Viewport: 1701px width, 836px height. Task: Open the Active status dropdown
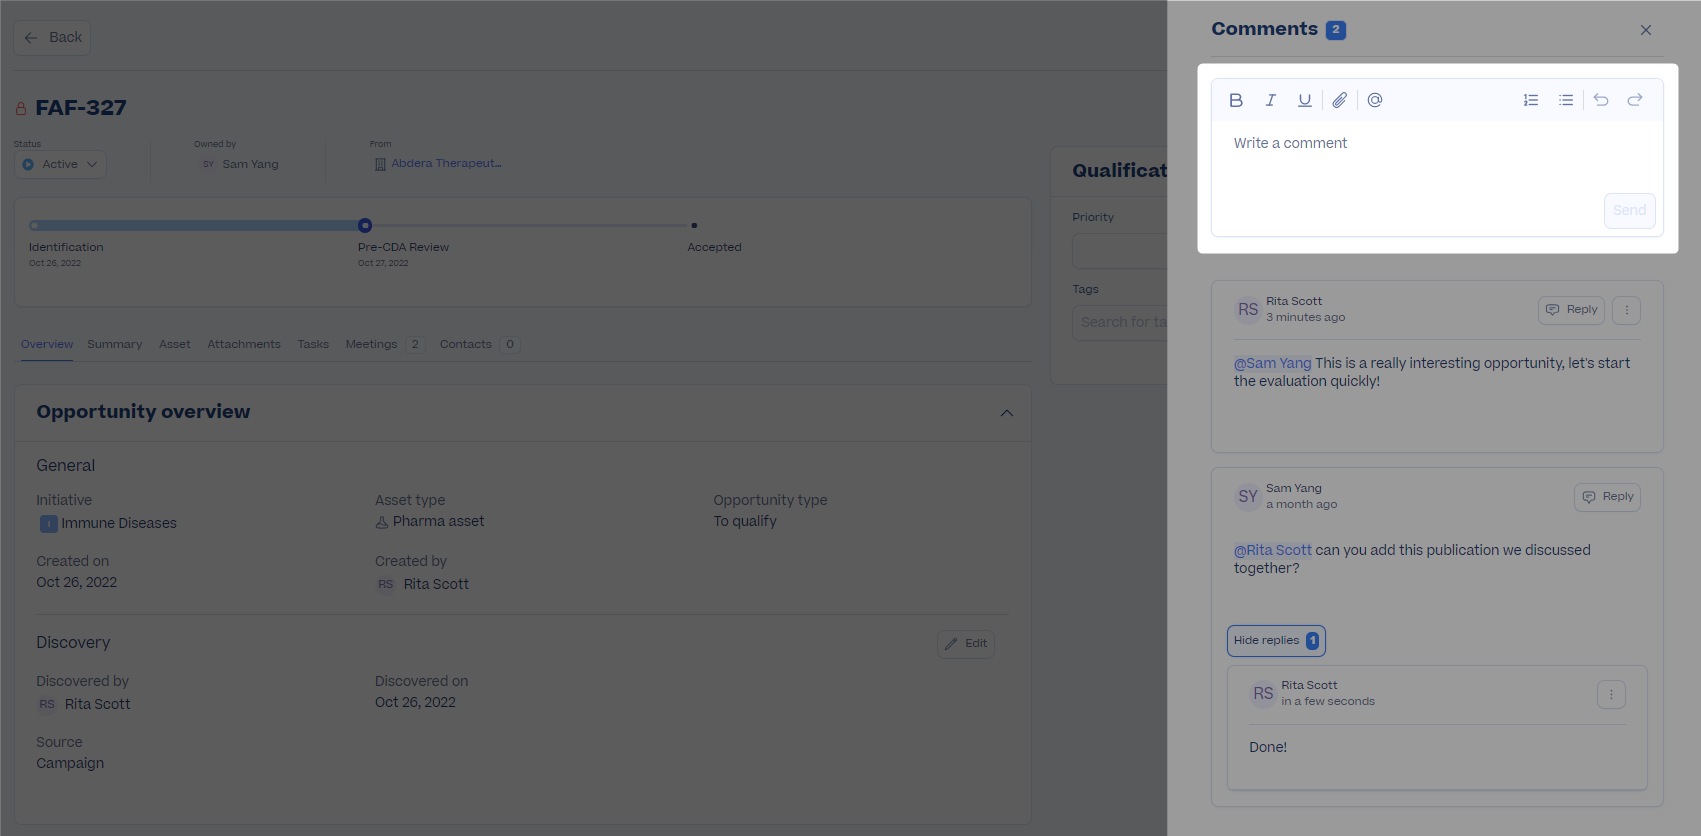pyautogui.click(x=60, y=164)
